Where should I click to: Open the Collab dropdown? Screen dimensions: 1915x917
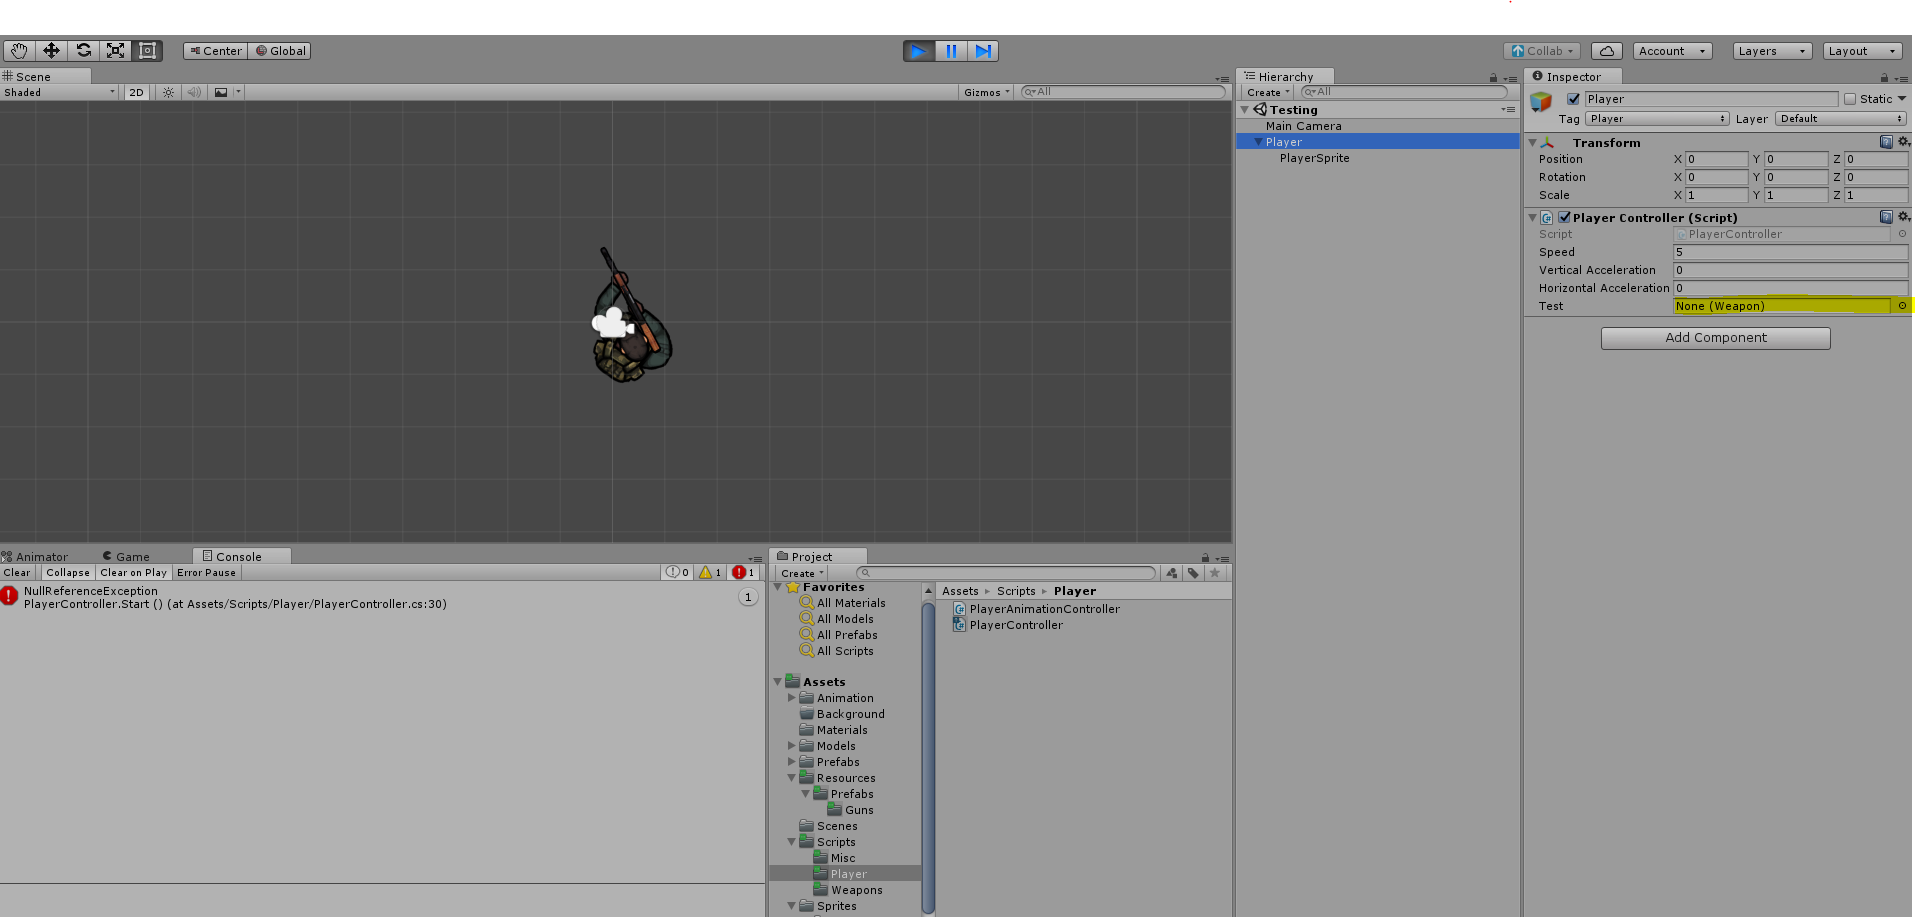pos(1542,51)
